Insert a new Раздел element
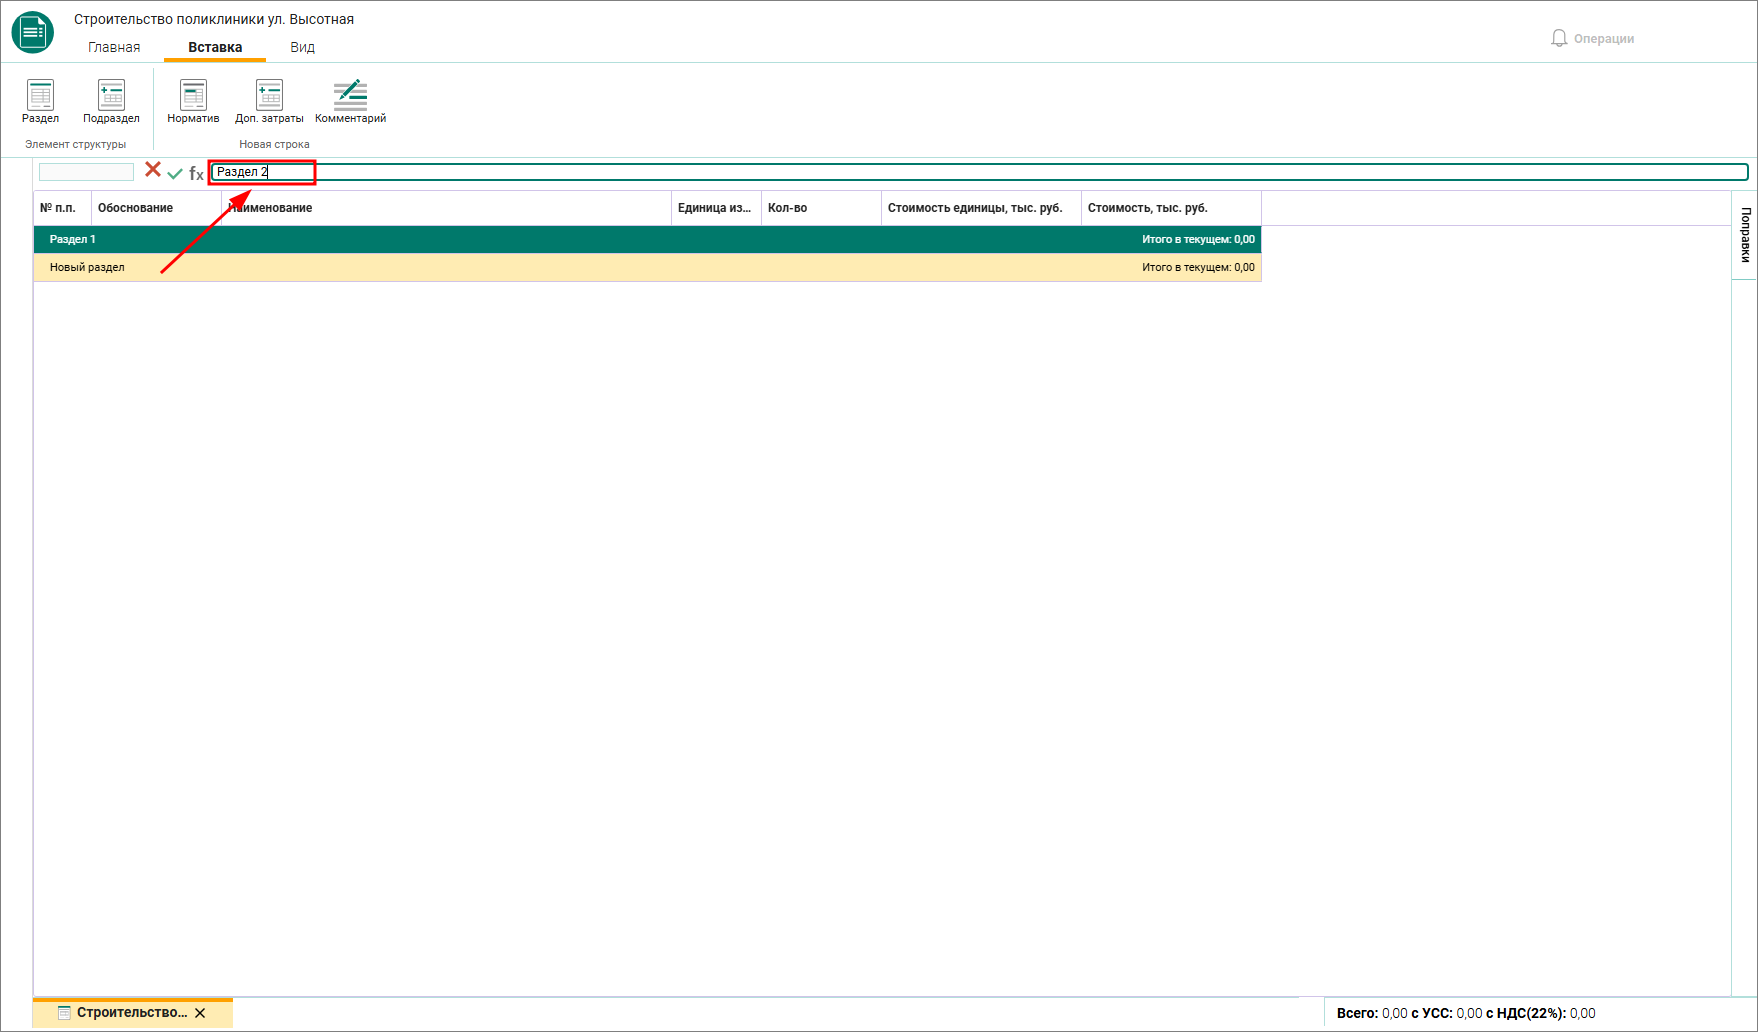Screen dimensions: 1758x1032 coord(41,101)
